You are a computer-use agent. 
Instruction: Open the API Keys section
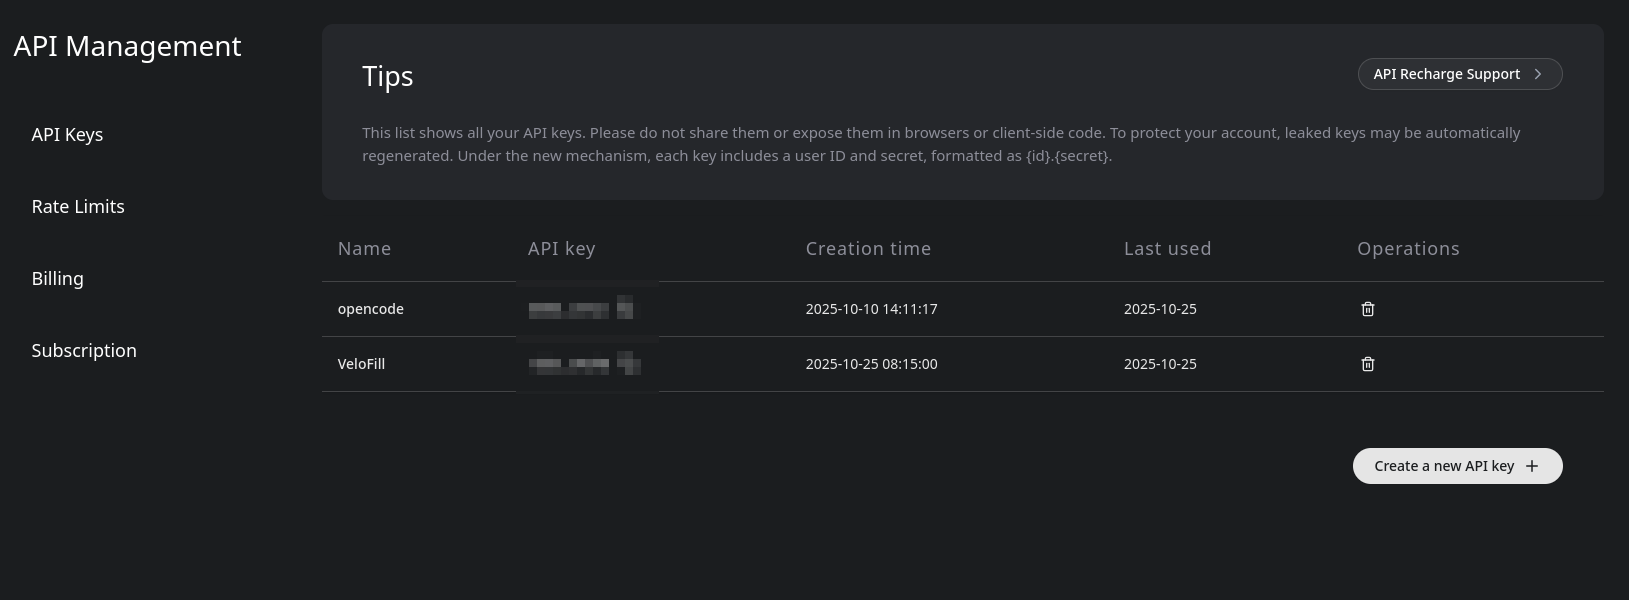67,135
